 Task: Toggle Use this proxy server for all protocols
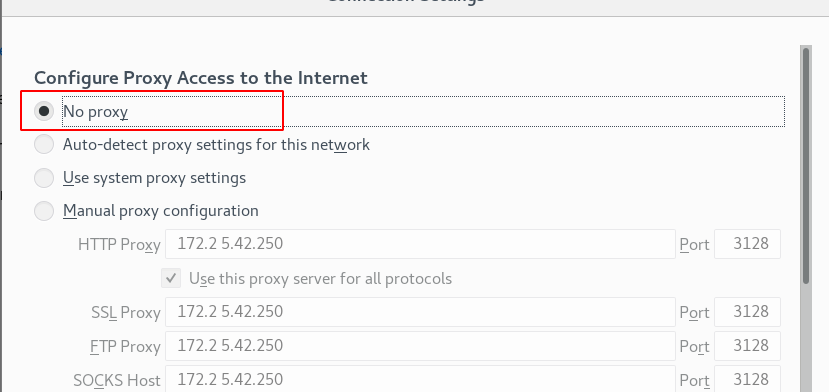[171, 278]
